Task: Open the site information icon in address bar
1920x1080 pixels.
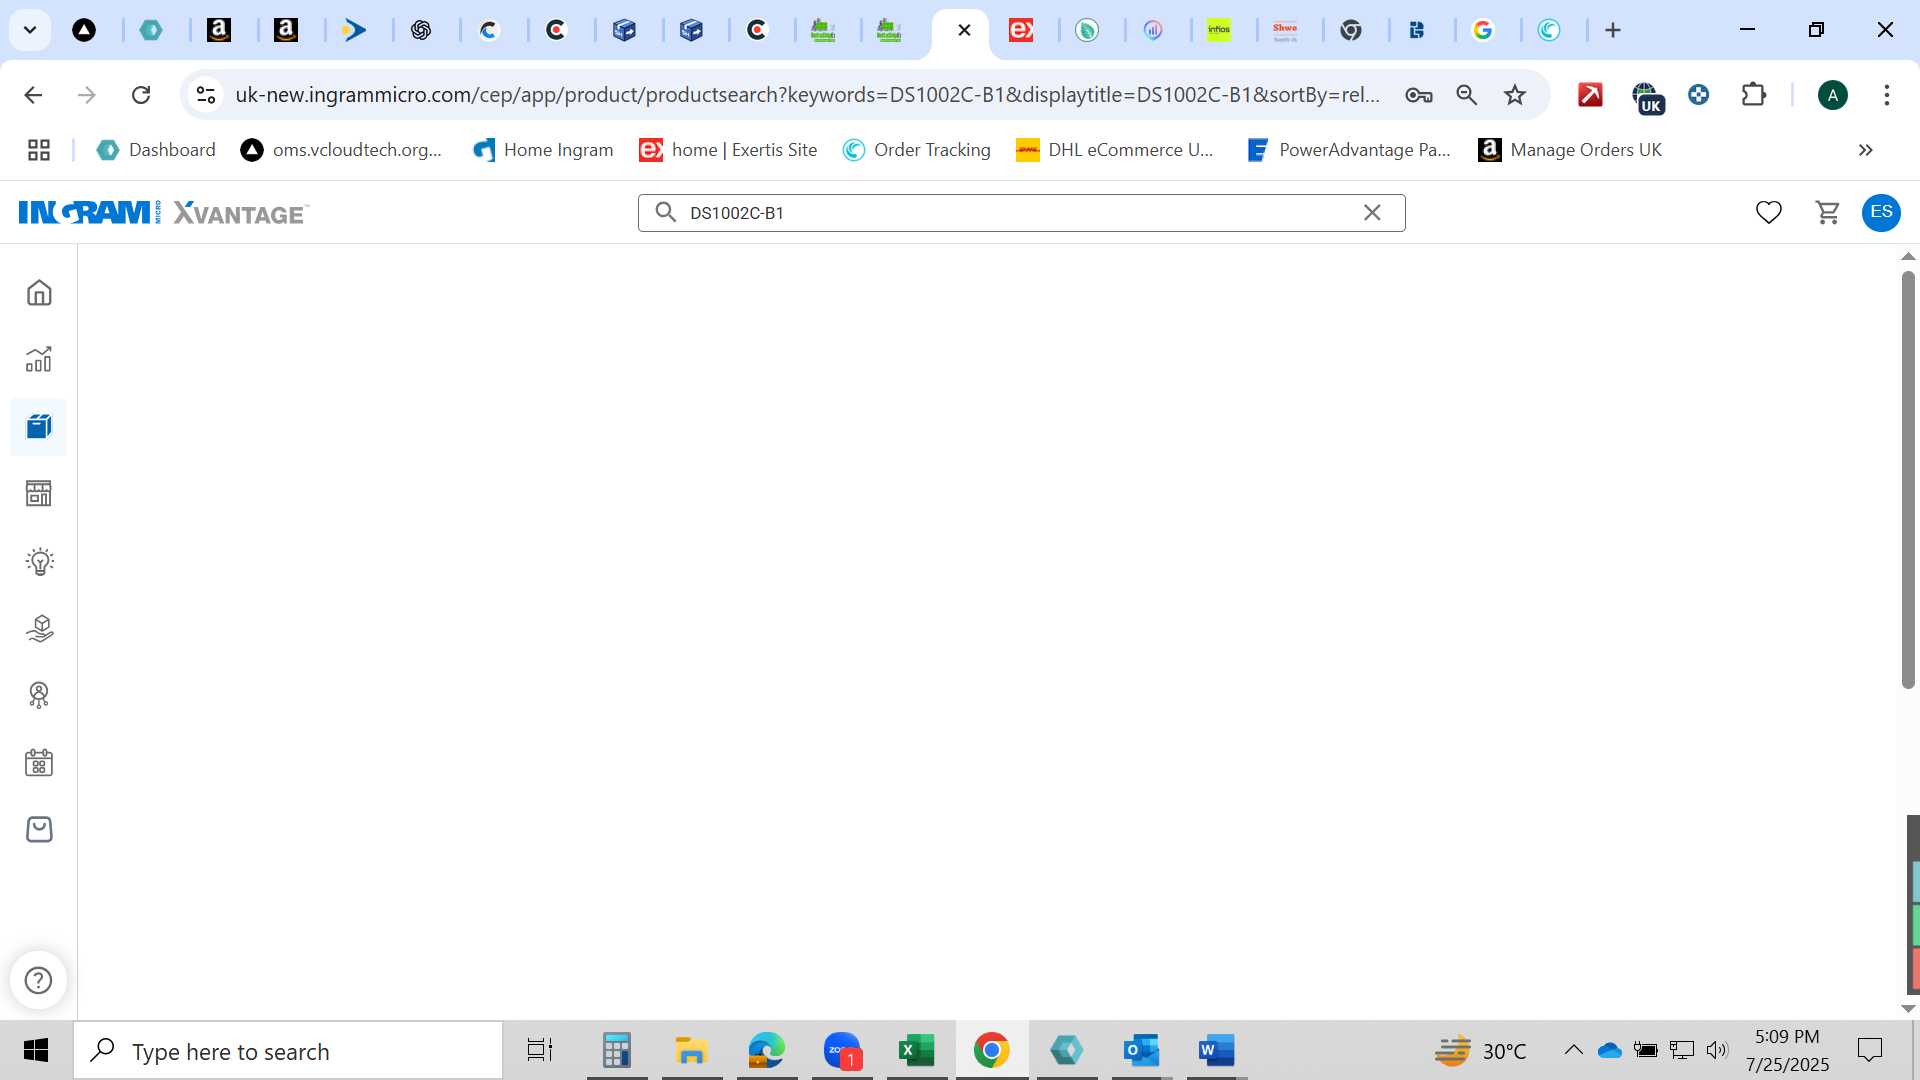Action: pyautogui.click(x=205, y=95)
